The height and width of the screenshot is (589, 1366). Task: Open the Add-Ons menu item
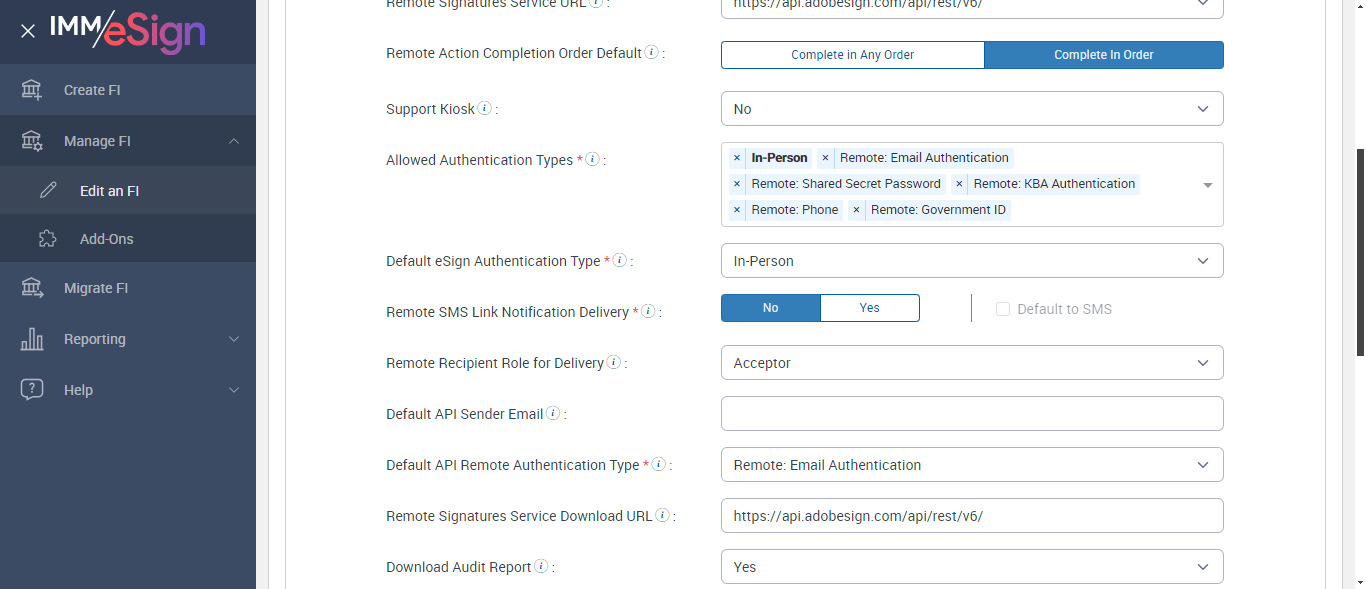pos(106,239)
